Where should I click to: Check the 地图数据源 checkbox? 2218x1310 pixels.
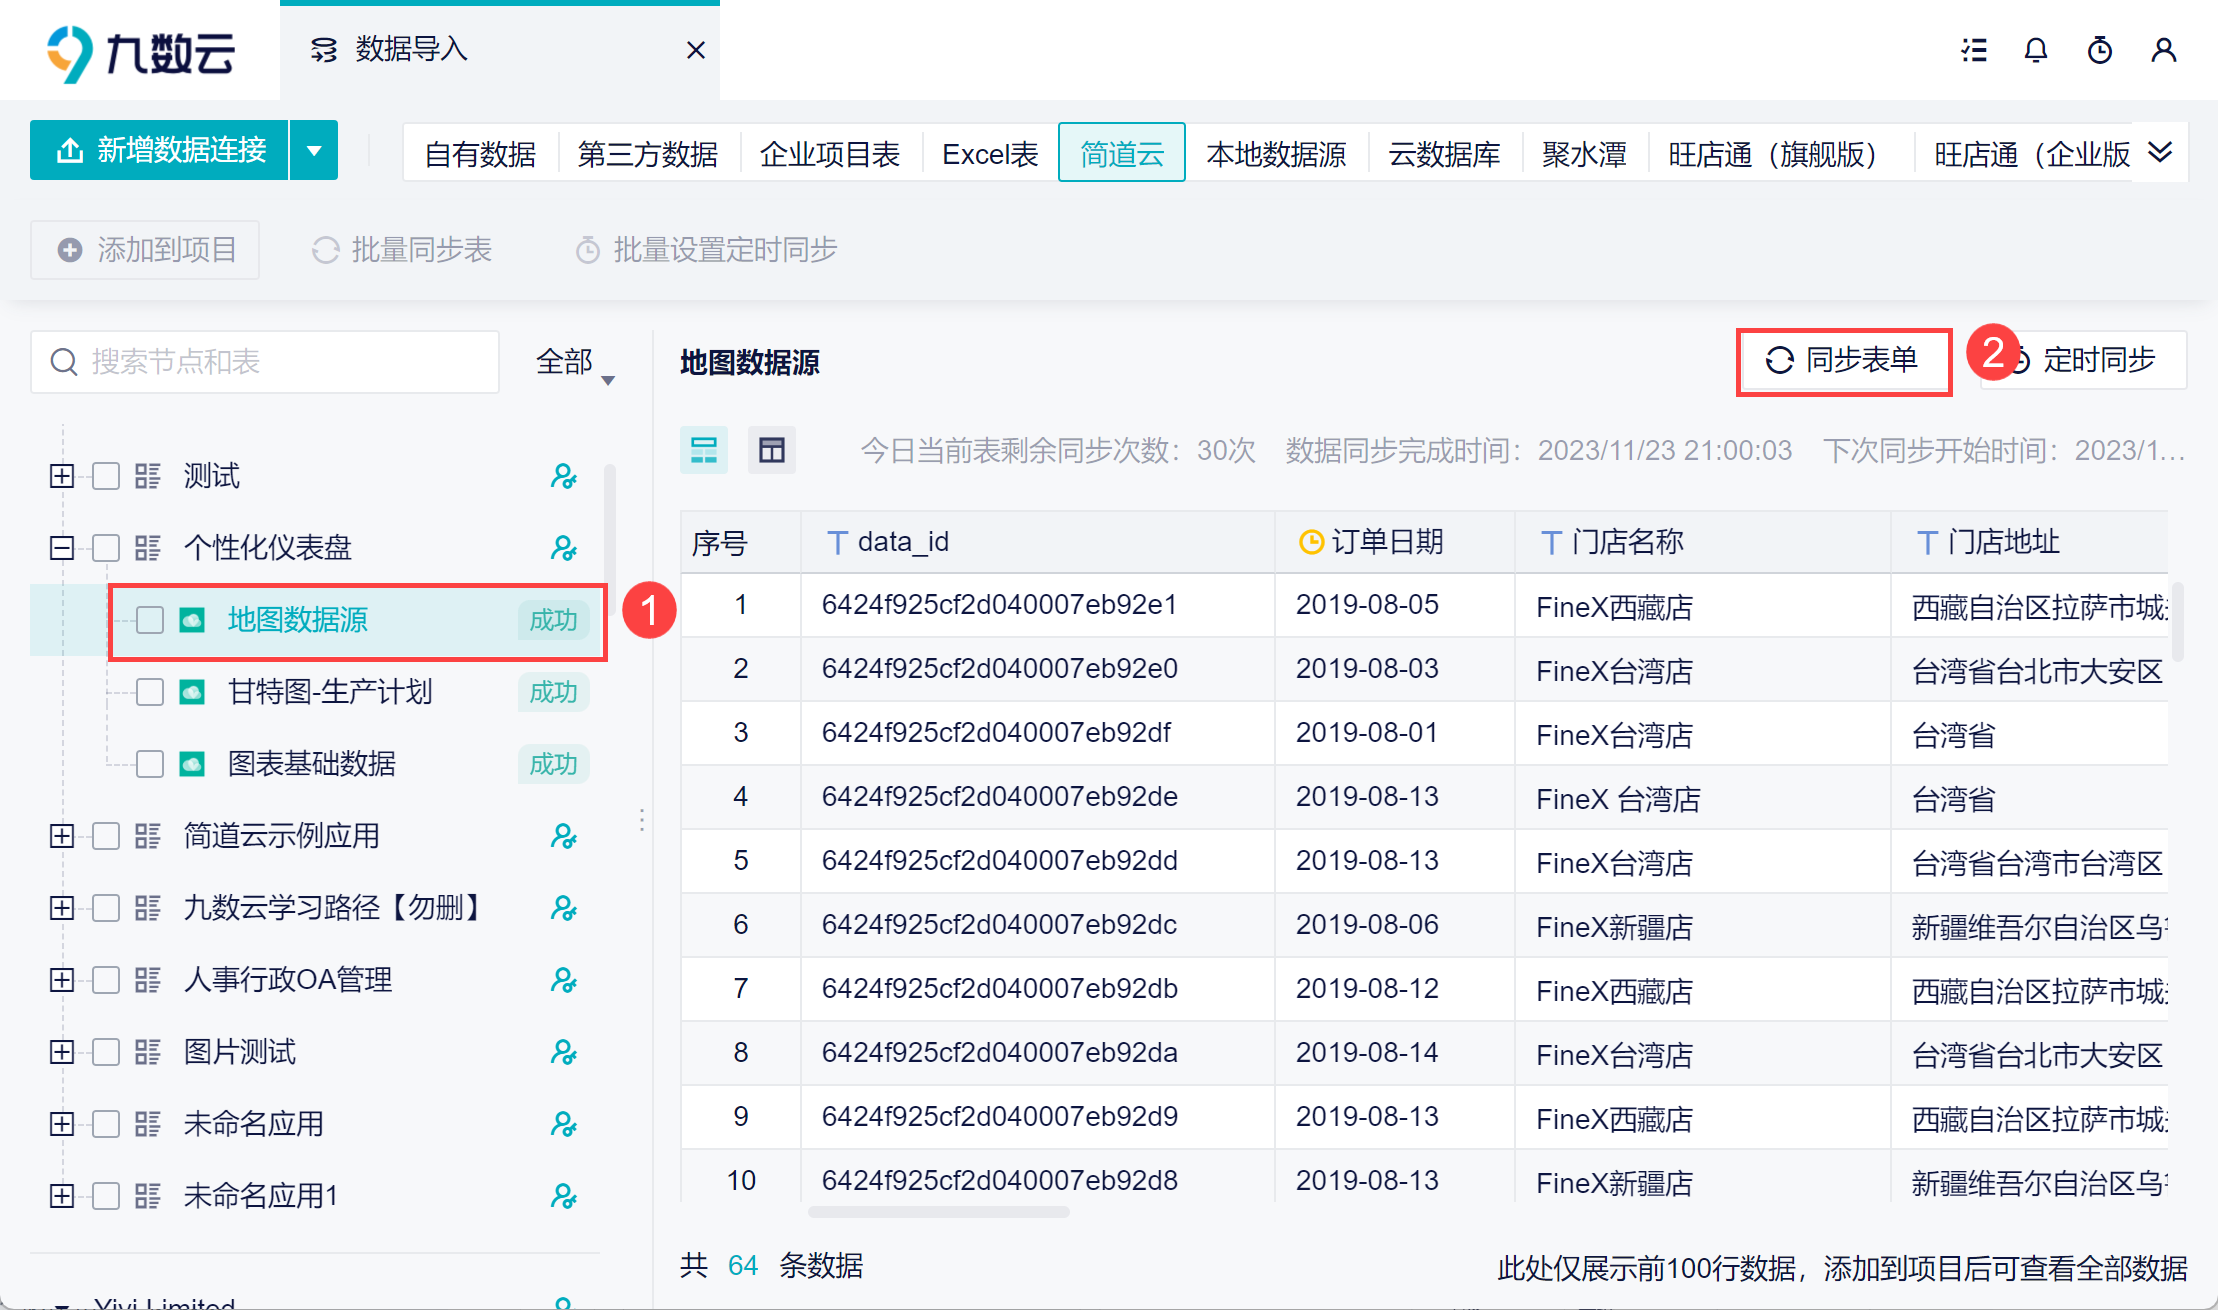[x=150, y=620]
